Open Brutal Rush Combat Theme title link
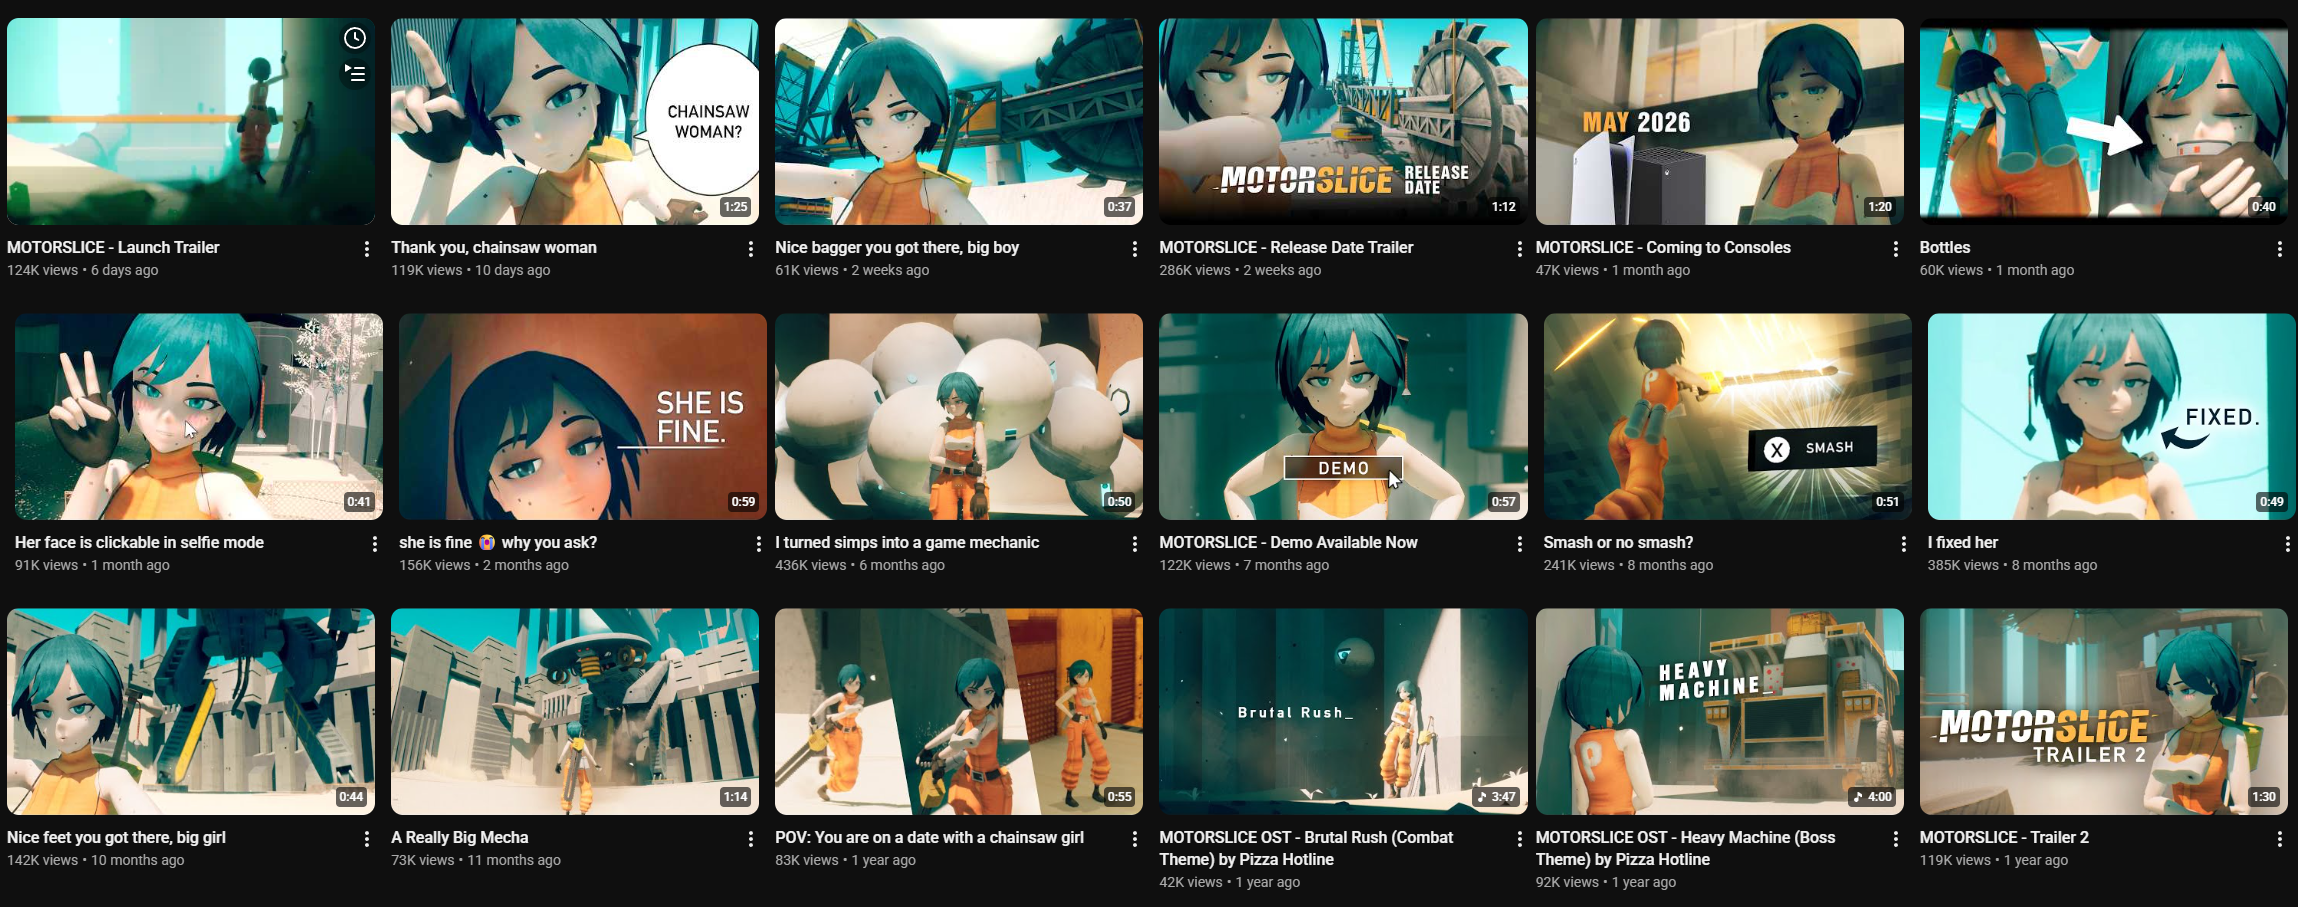This screenshot has height=907, width=2298. pyautogui.click(x=1306, y=848)
